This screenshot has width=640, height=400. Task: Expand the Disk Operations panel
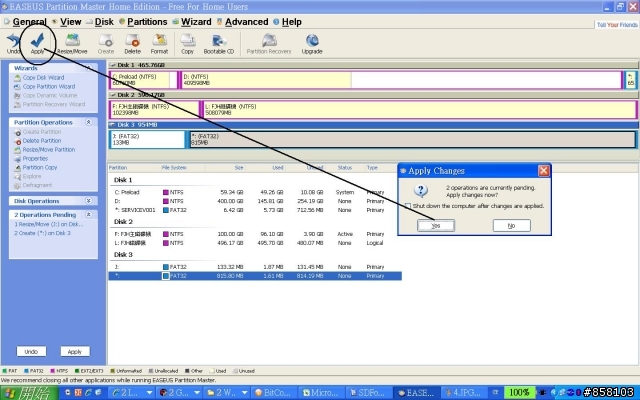(88, 201)
